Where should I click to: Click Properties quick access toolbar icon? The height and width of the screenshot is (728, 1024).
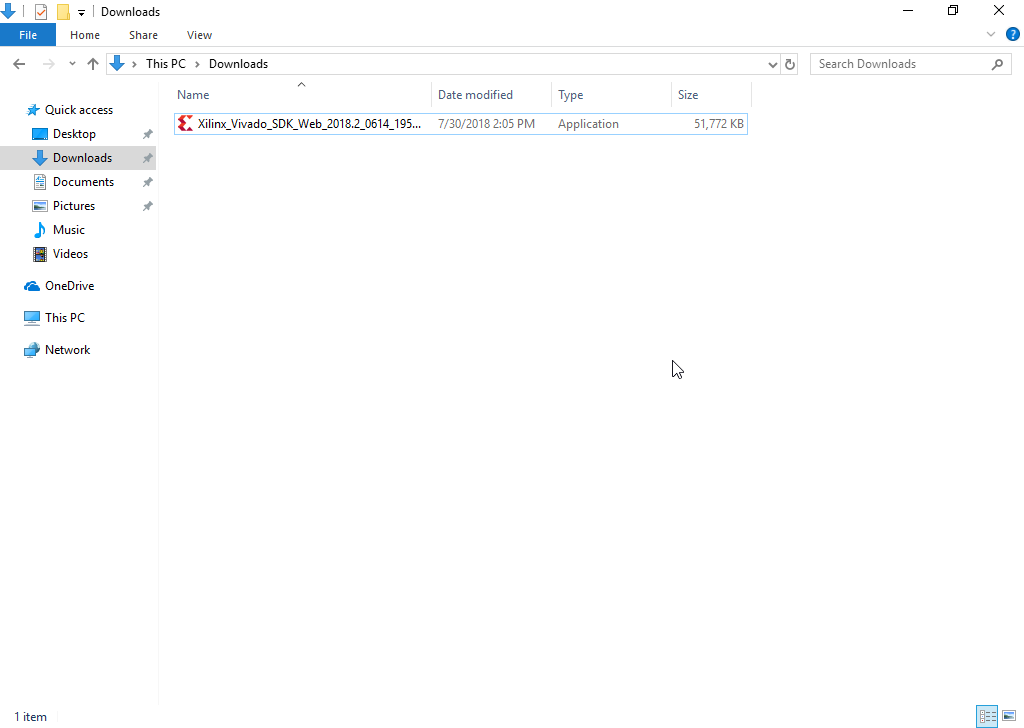tap(40, 12)
